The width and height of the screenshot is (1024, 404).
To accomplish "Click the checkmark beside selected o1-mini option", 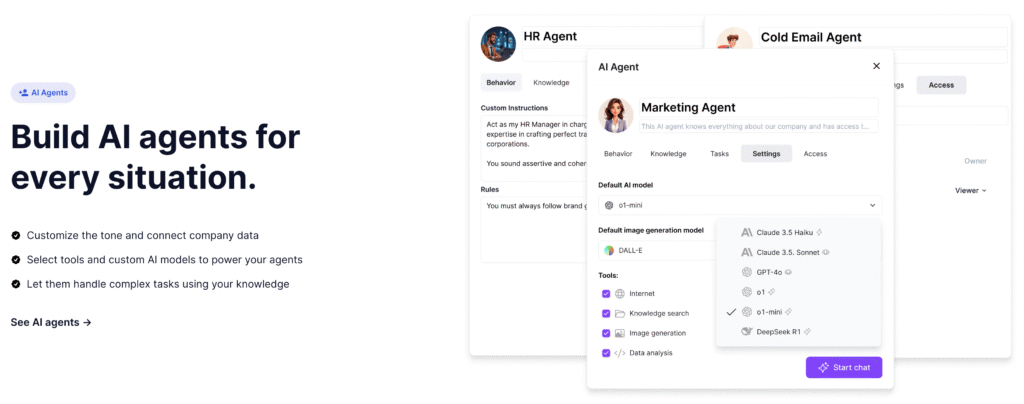I will (731, 312).
